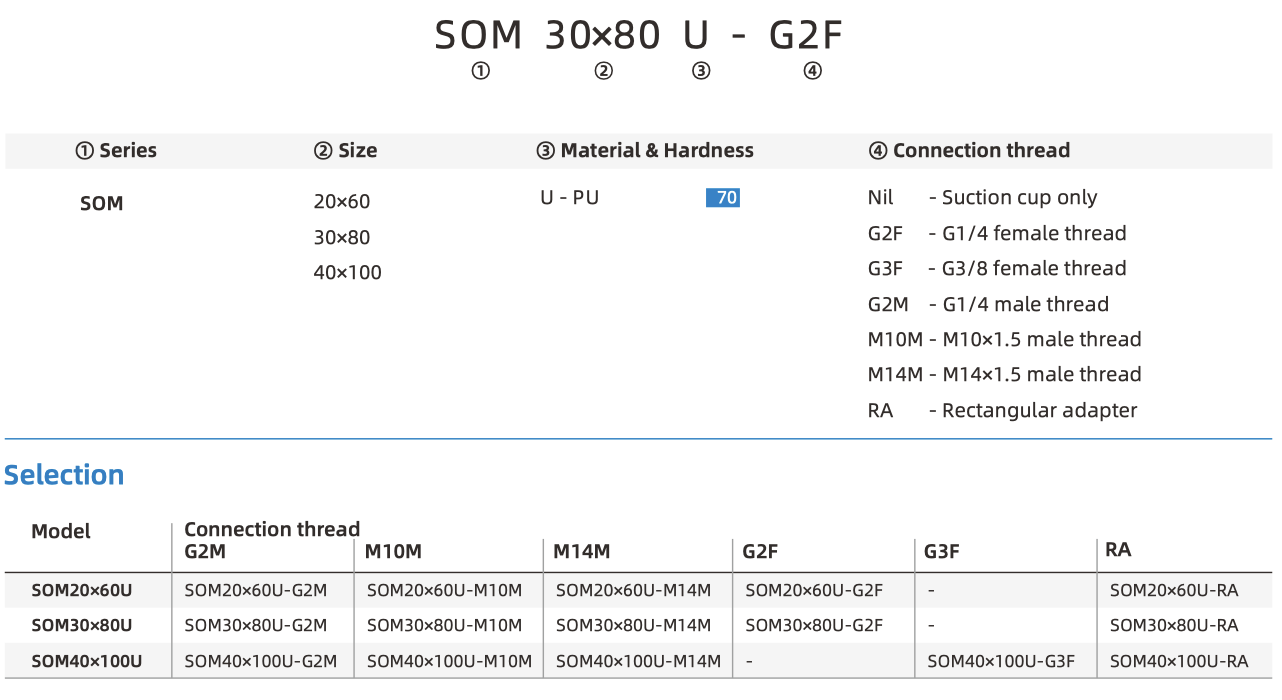Click cell SOM20×60U-RA
This screenshot has height=700, width=1282.
1174,591
